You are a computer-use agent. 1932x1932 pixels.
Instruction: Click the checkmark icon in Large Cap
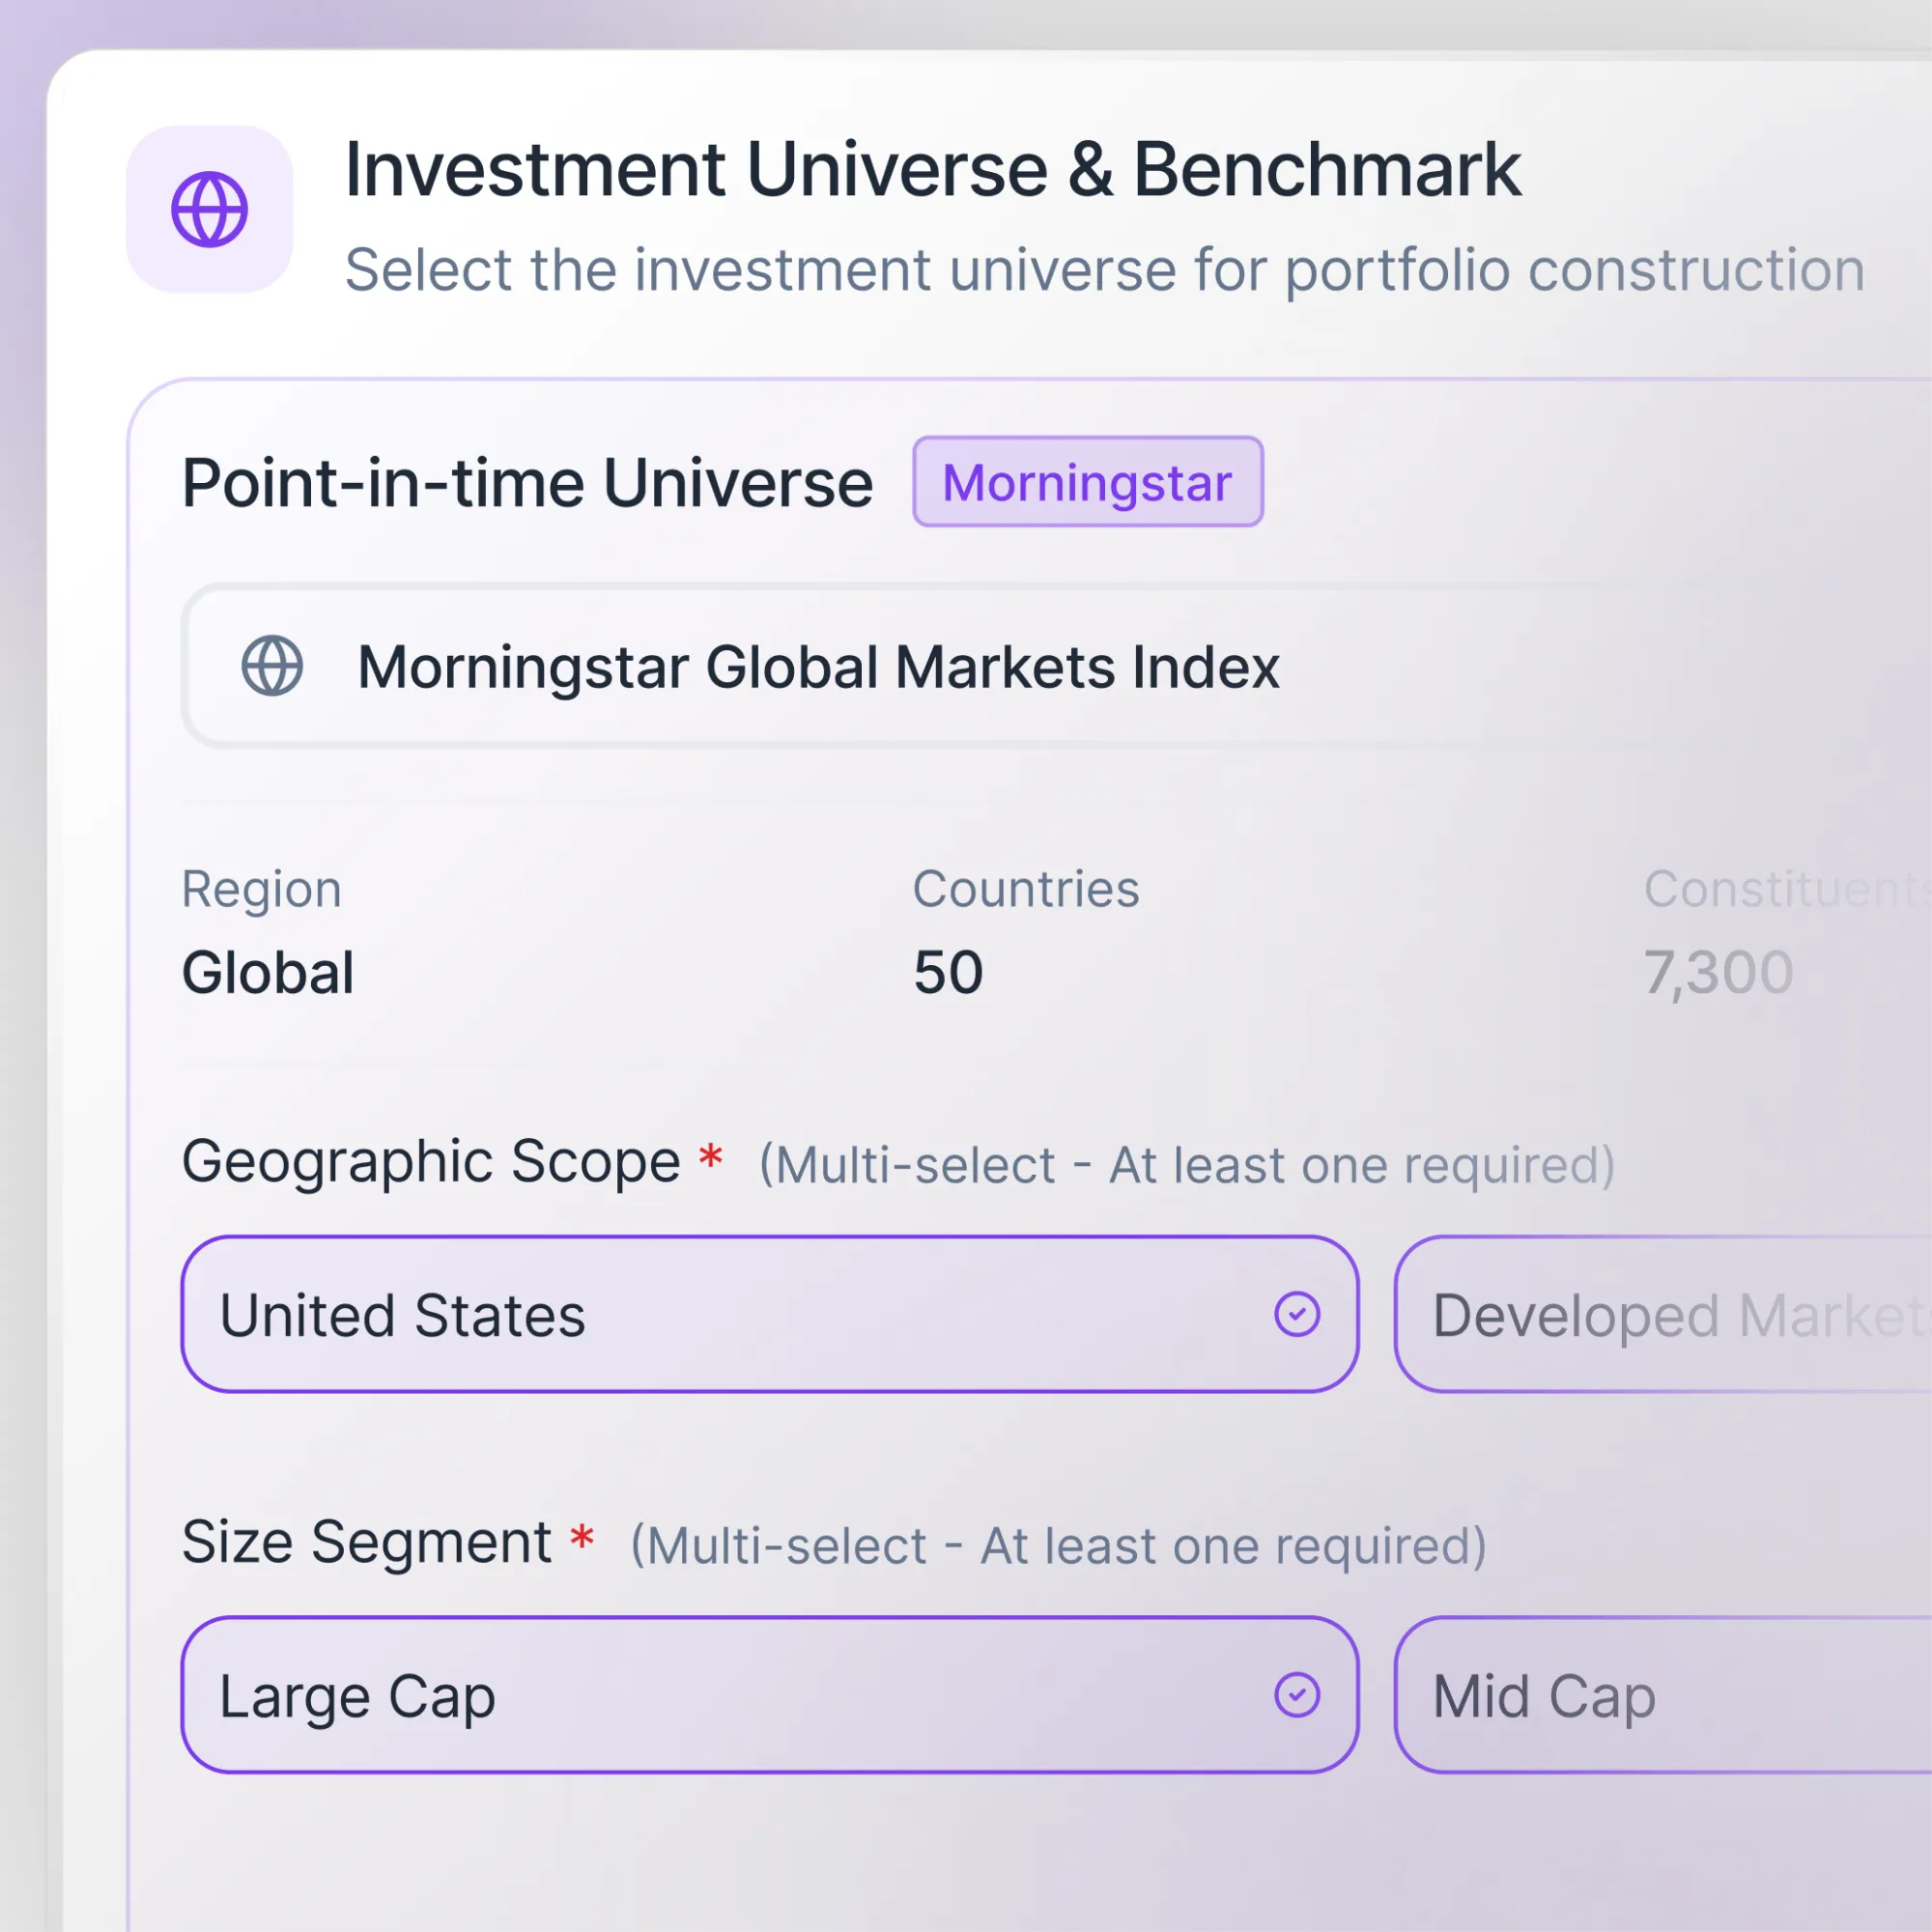tap(1297, 1695)
